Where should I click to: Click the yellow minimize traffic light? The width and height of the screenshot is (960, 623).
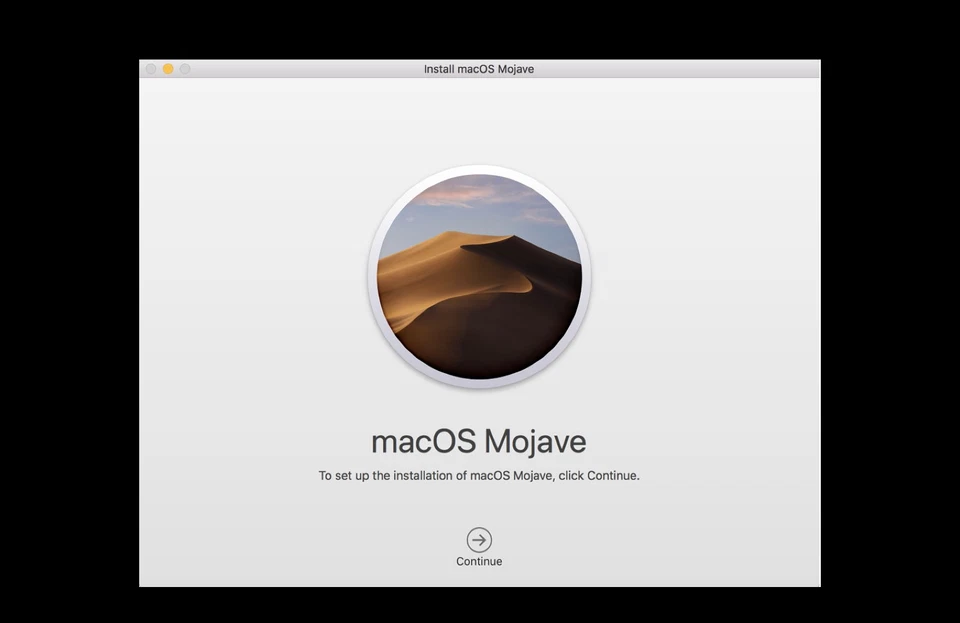tap(168, 69)
